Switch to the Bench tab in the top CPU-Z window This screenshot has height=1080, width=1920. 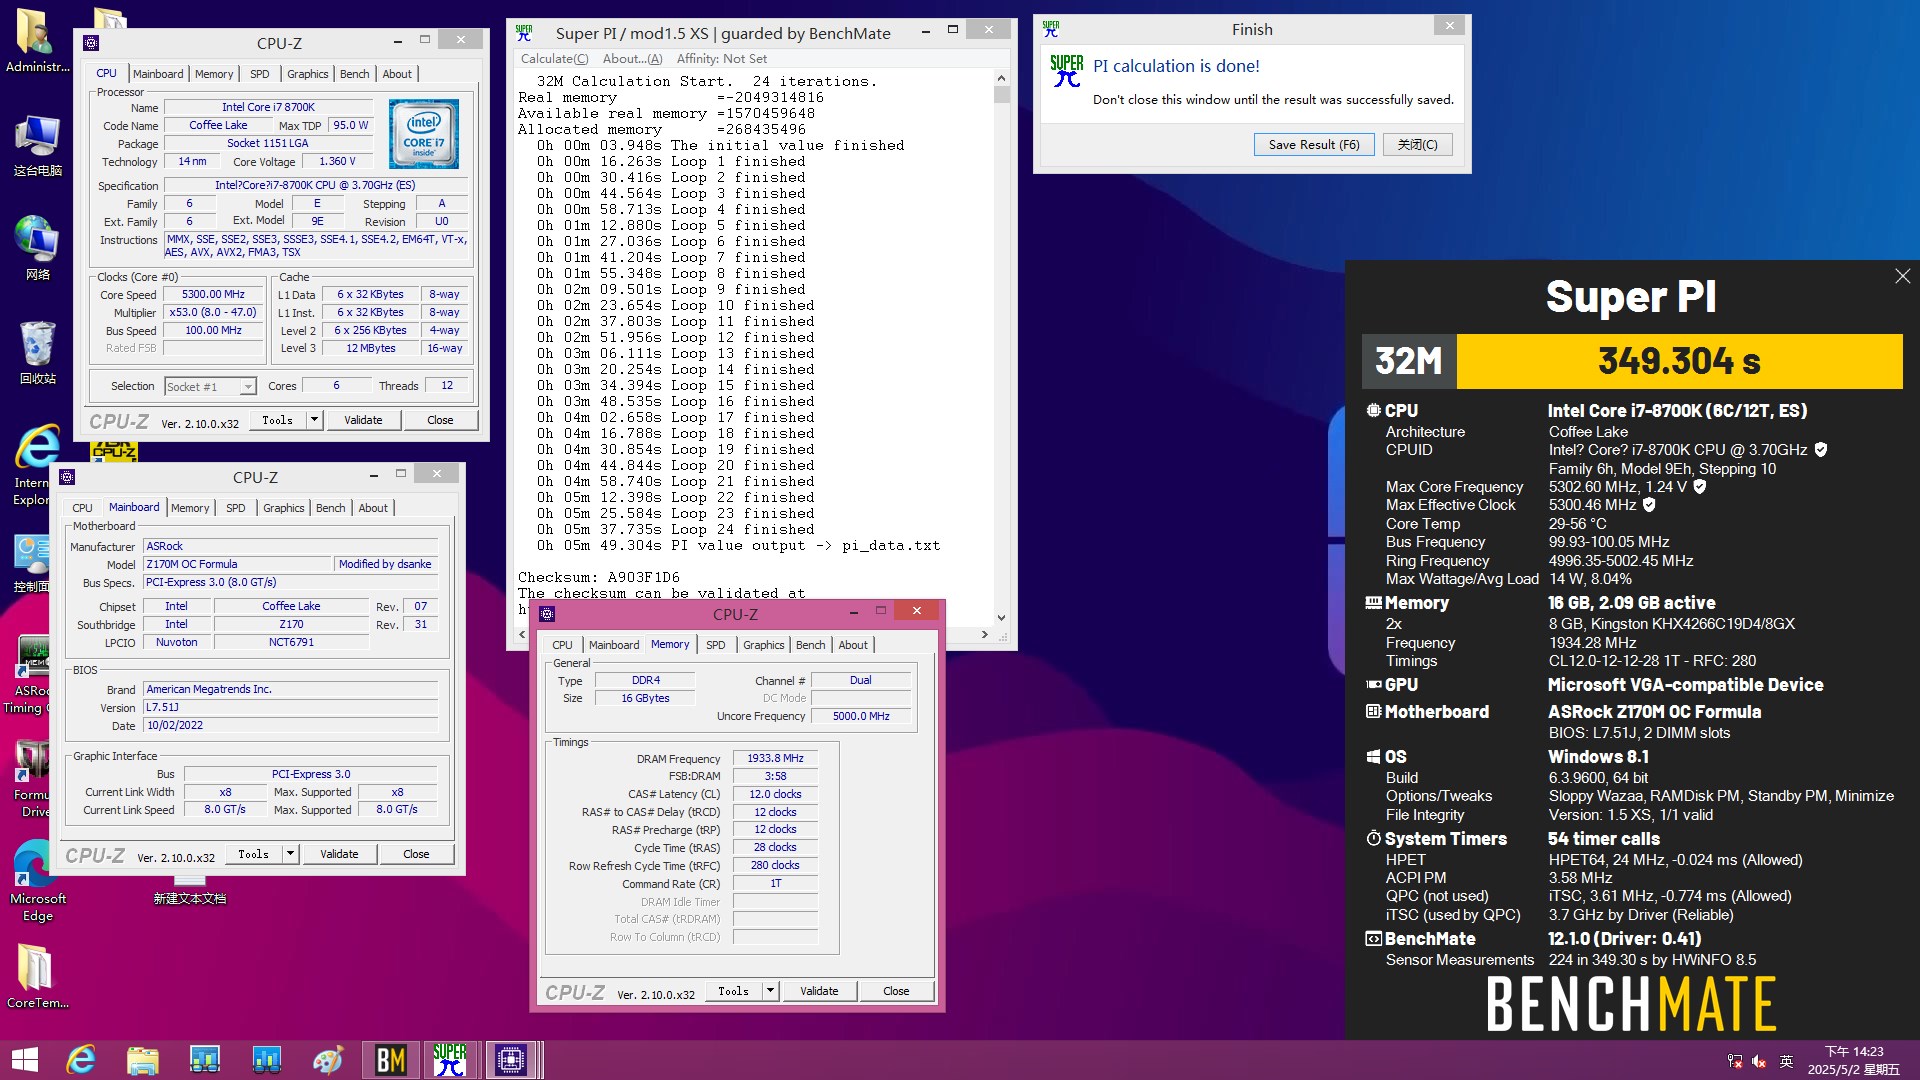[354, 74]
